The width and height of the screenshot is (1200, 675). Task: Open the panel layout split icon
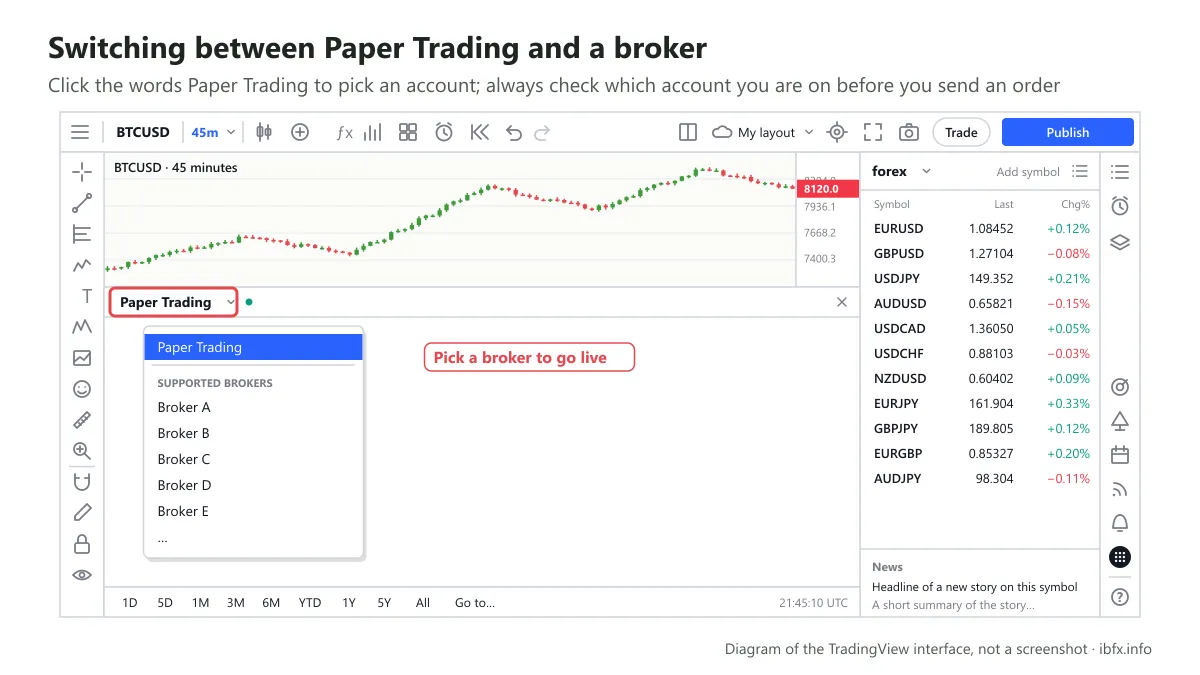click(688, 132)
